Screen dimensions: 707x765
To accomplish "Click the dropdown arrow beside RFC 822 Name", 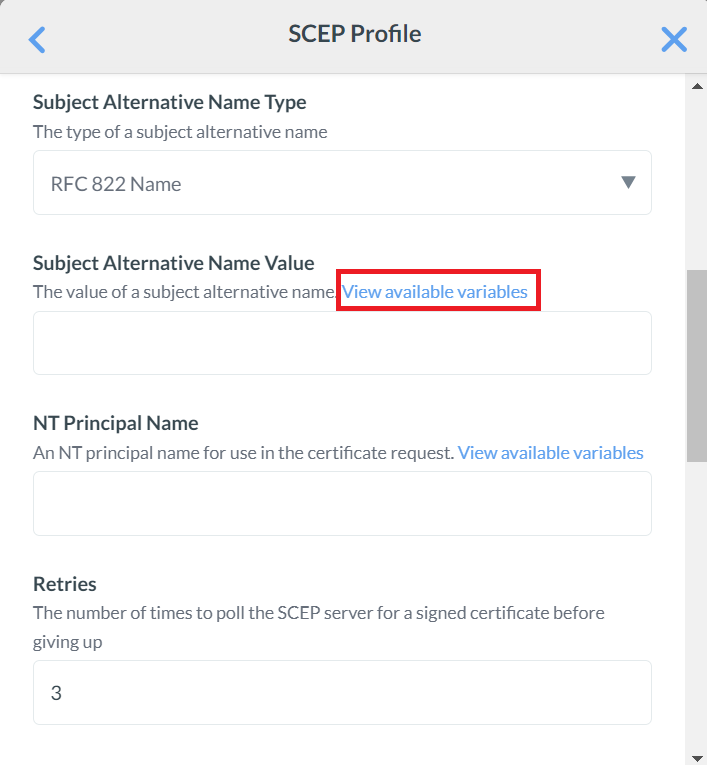I will 628,182.
